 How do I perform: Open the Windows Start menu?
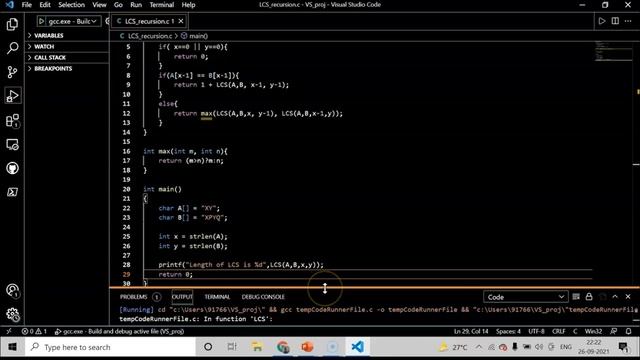tap(12, 347)
